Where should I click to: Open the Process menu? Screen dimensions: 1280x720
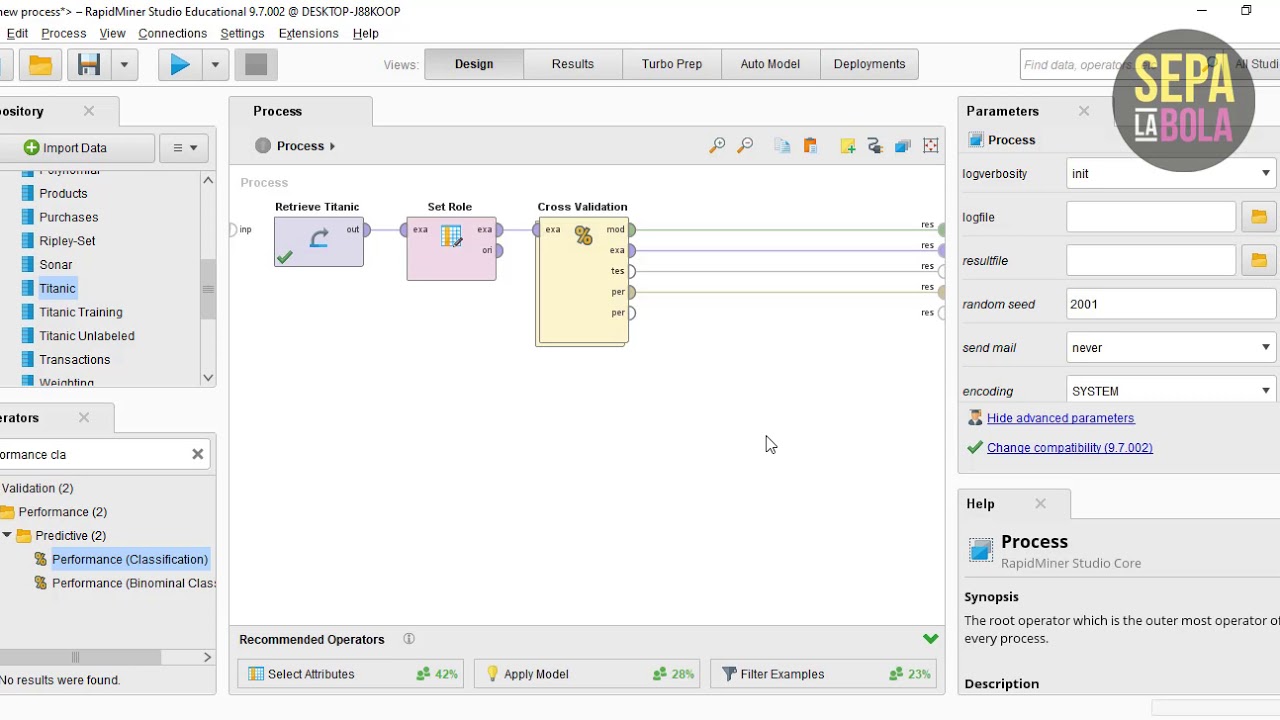tap(64, 33)
